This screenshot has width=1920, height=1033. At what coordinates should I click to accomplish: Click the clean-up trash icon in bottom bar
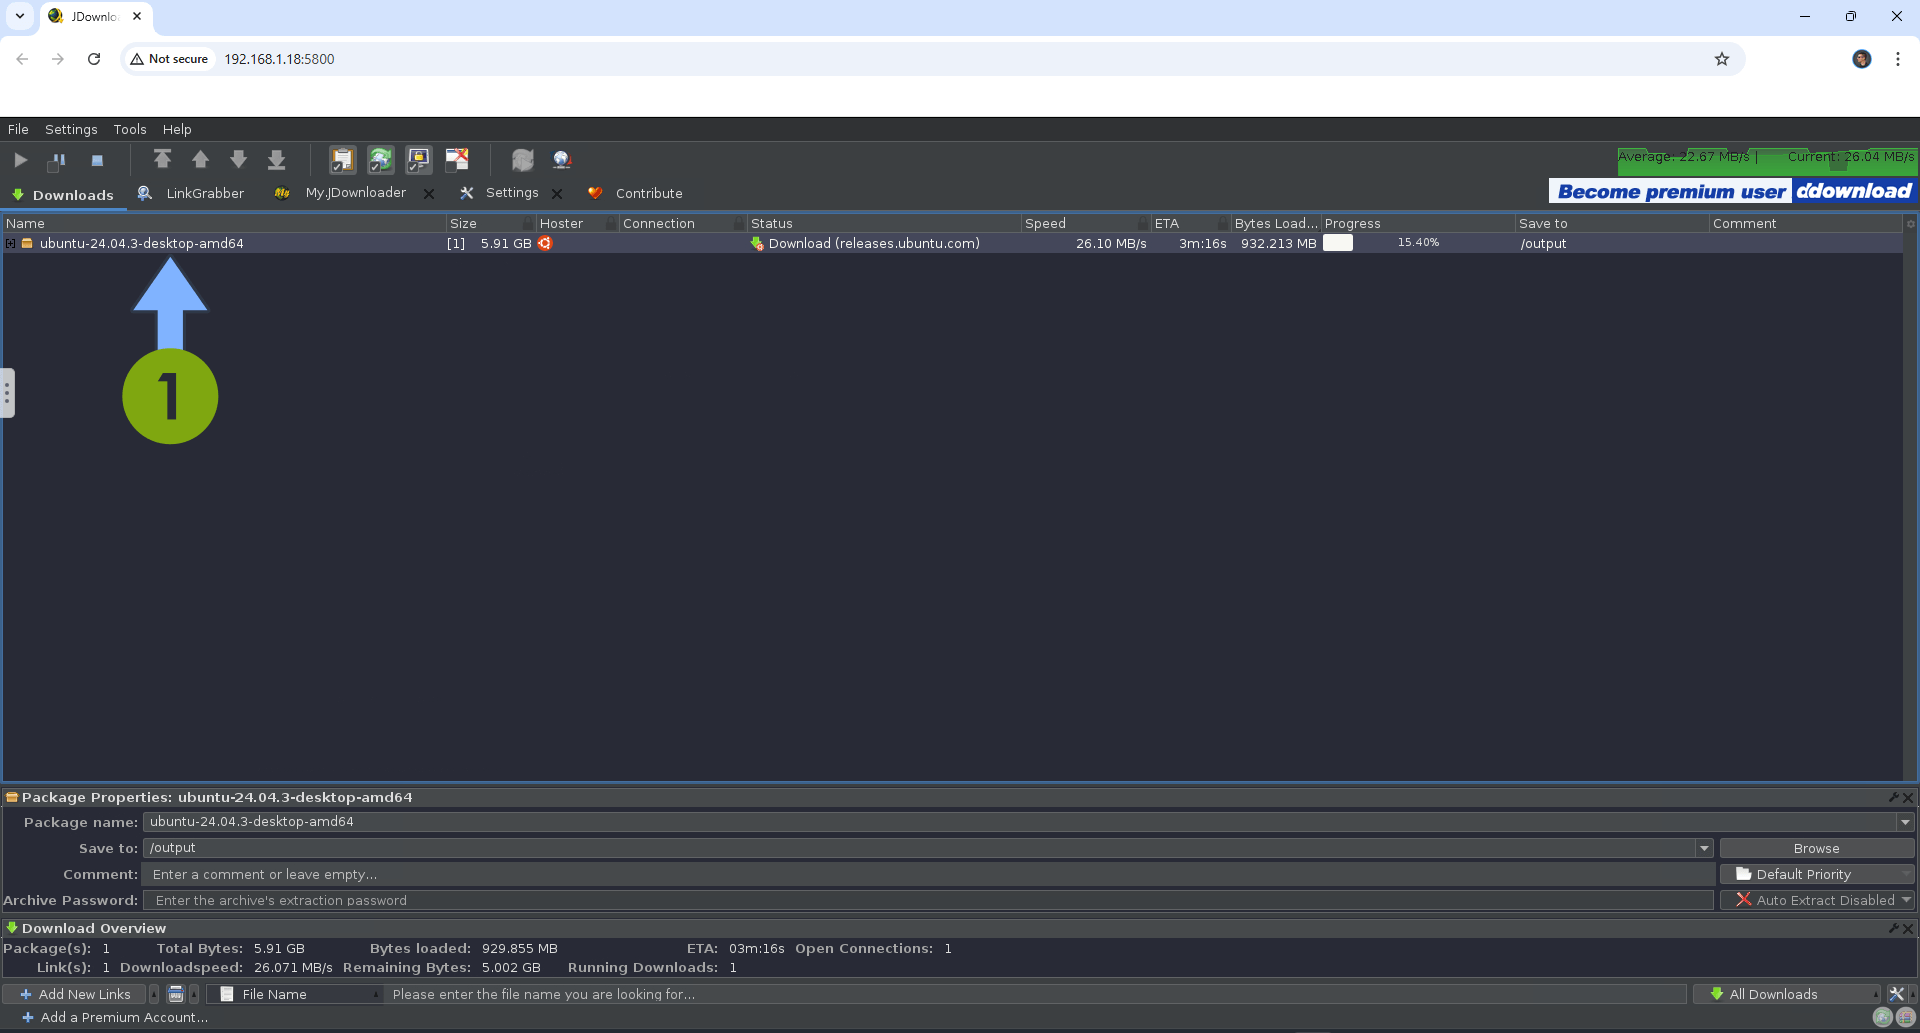coord(176,994)
